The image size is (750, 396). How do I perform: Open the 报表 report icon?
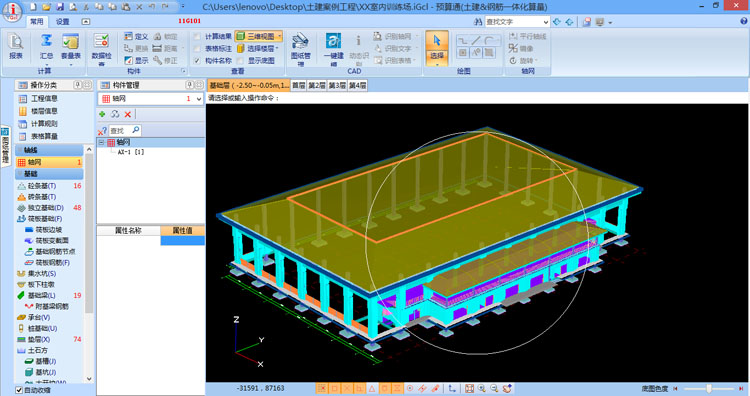16,47
